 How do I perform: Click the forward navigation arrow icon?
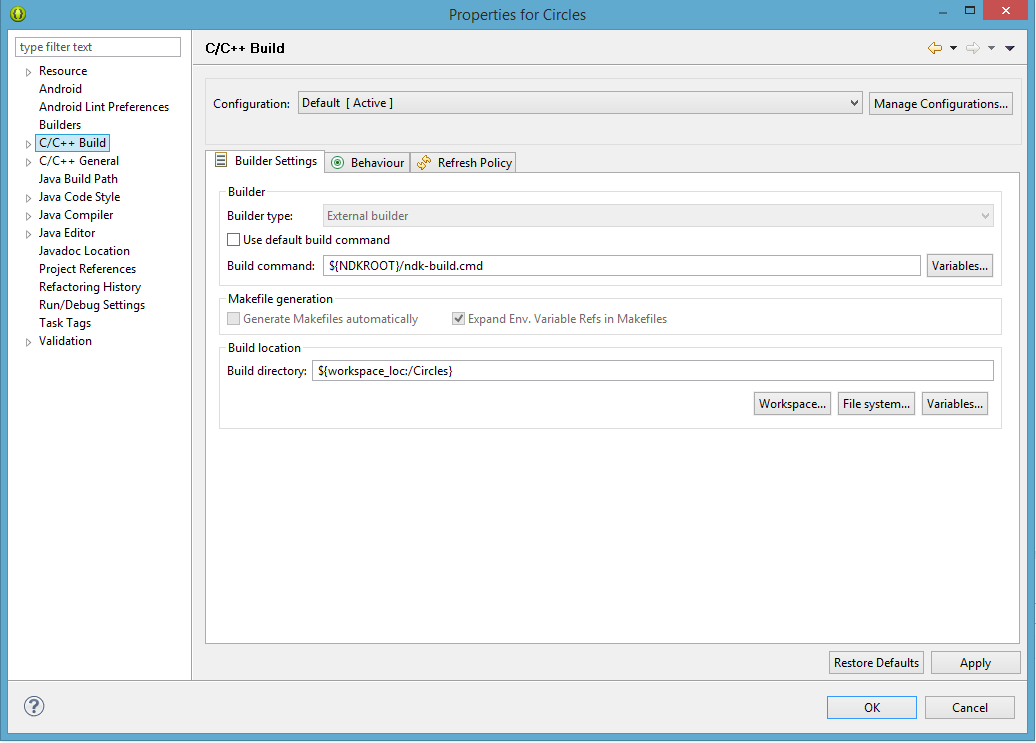pos(972,48)
